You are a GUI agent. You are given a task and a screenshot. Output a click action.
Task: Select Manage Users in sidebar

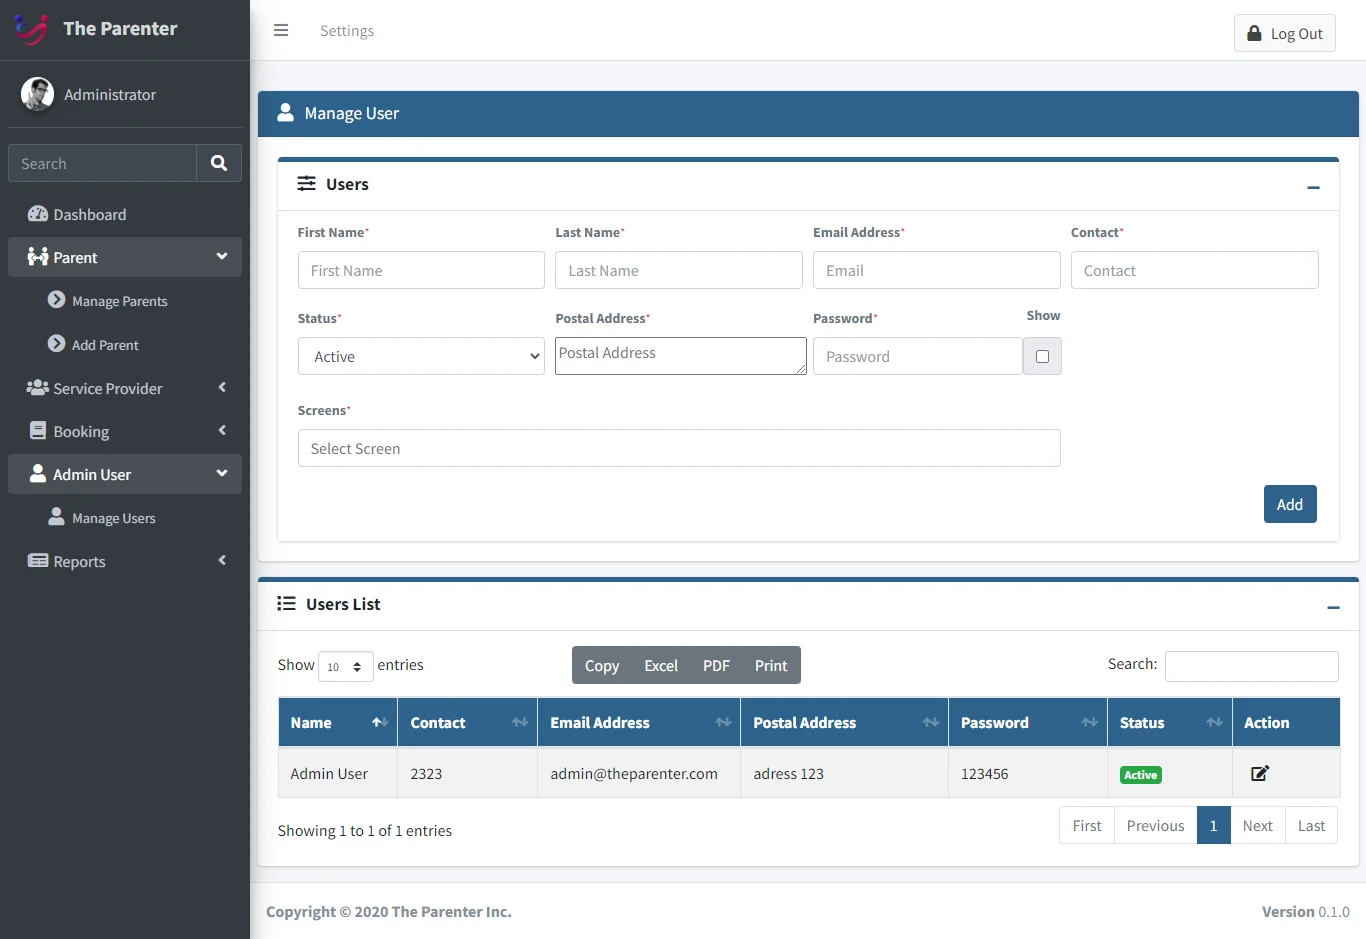coord(113,518)
